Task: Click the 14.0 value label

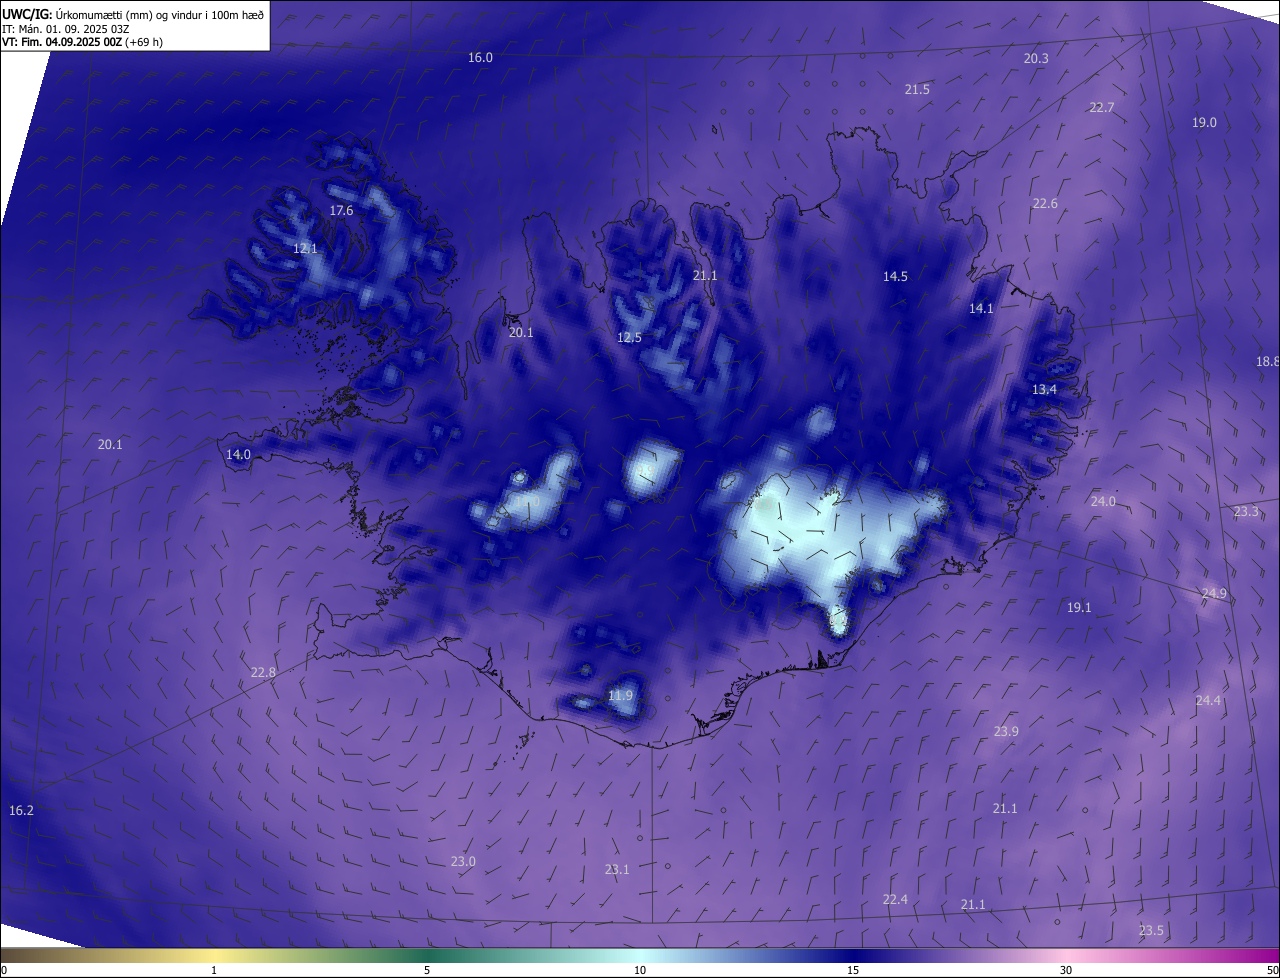Action: click(x=238, y=455)
